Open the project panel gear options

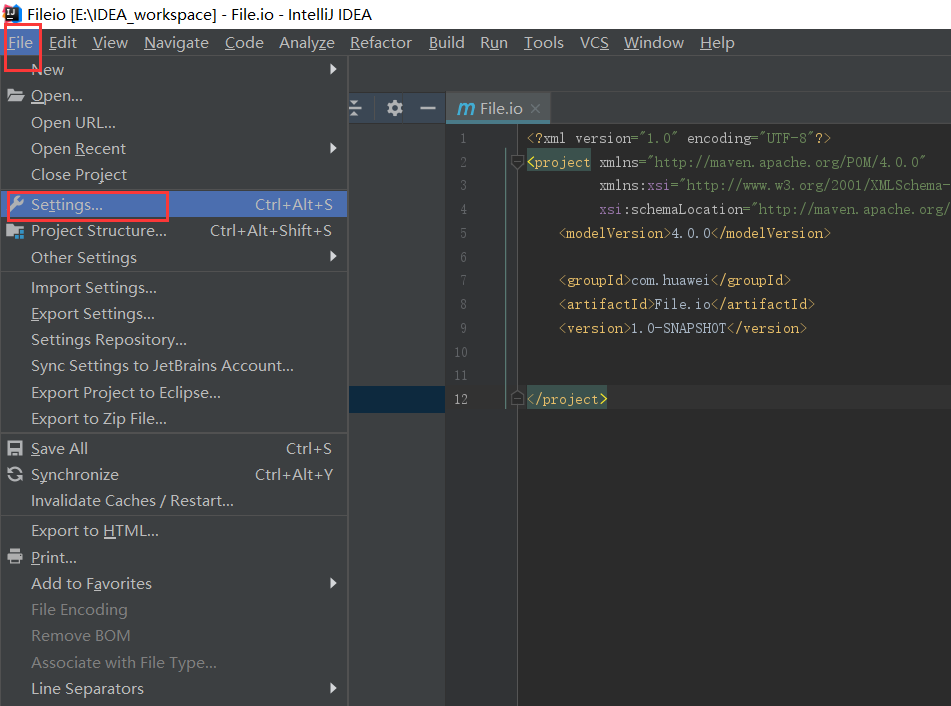(x=395, y=108)
